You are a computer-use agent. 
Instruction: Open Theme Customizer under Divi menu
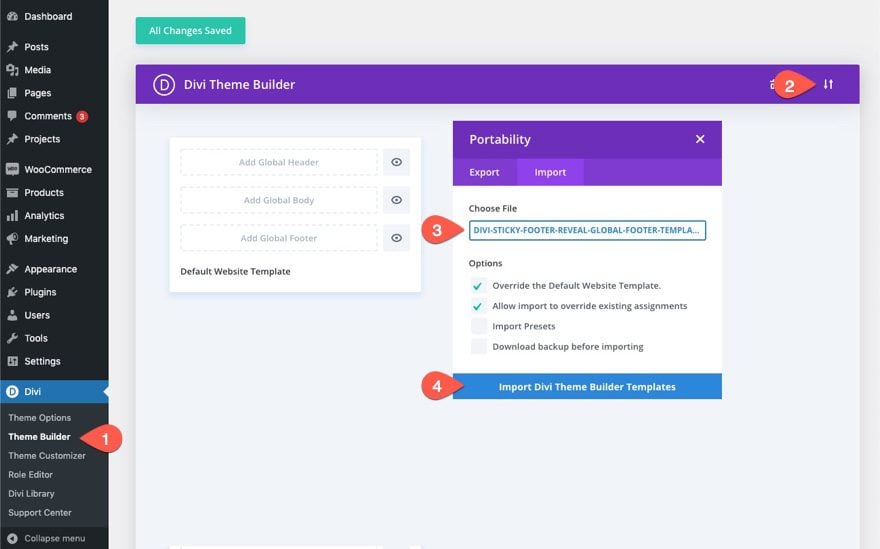pos(47,456)
